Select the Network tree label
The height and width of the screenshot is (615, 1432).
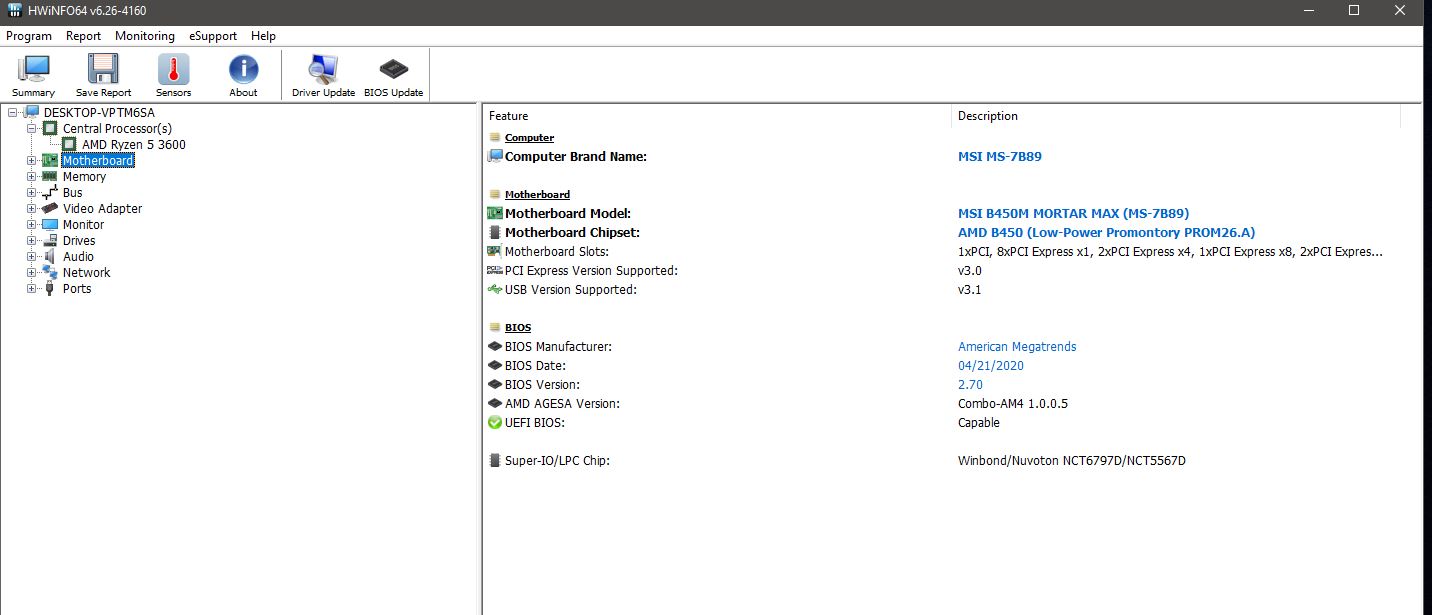(86, 272)
